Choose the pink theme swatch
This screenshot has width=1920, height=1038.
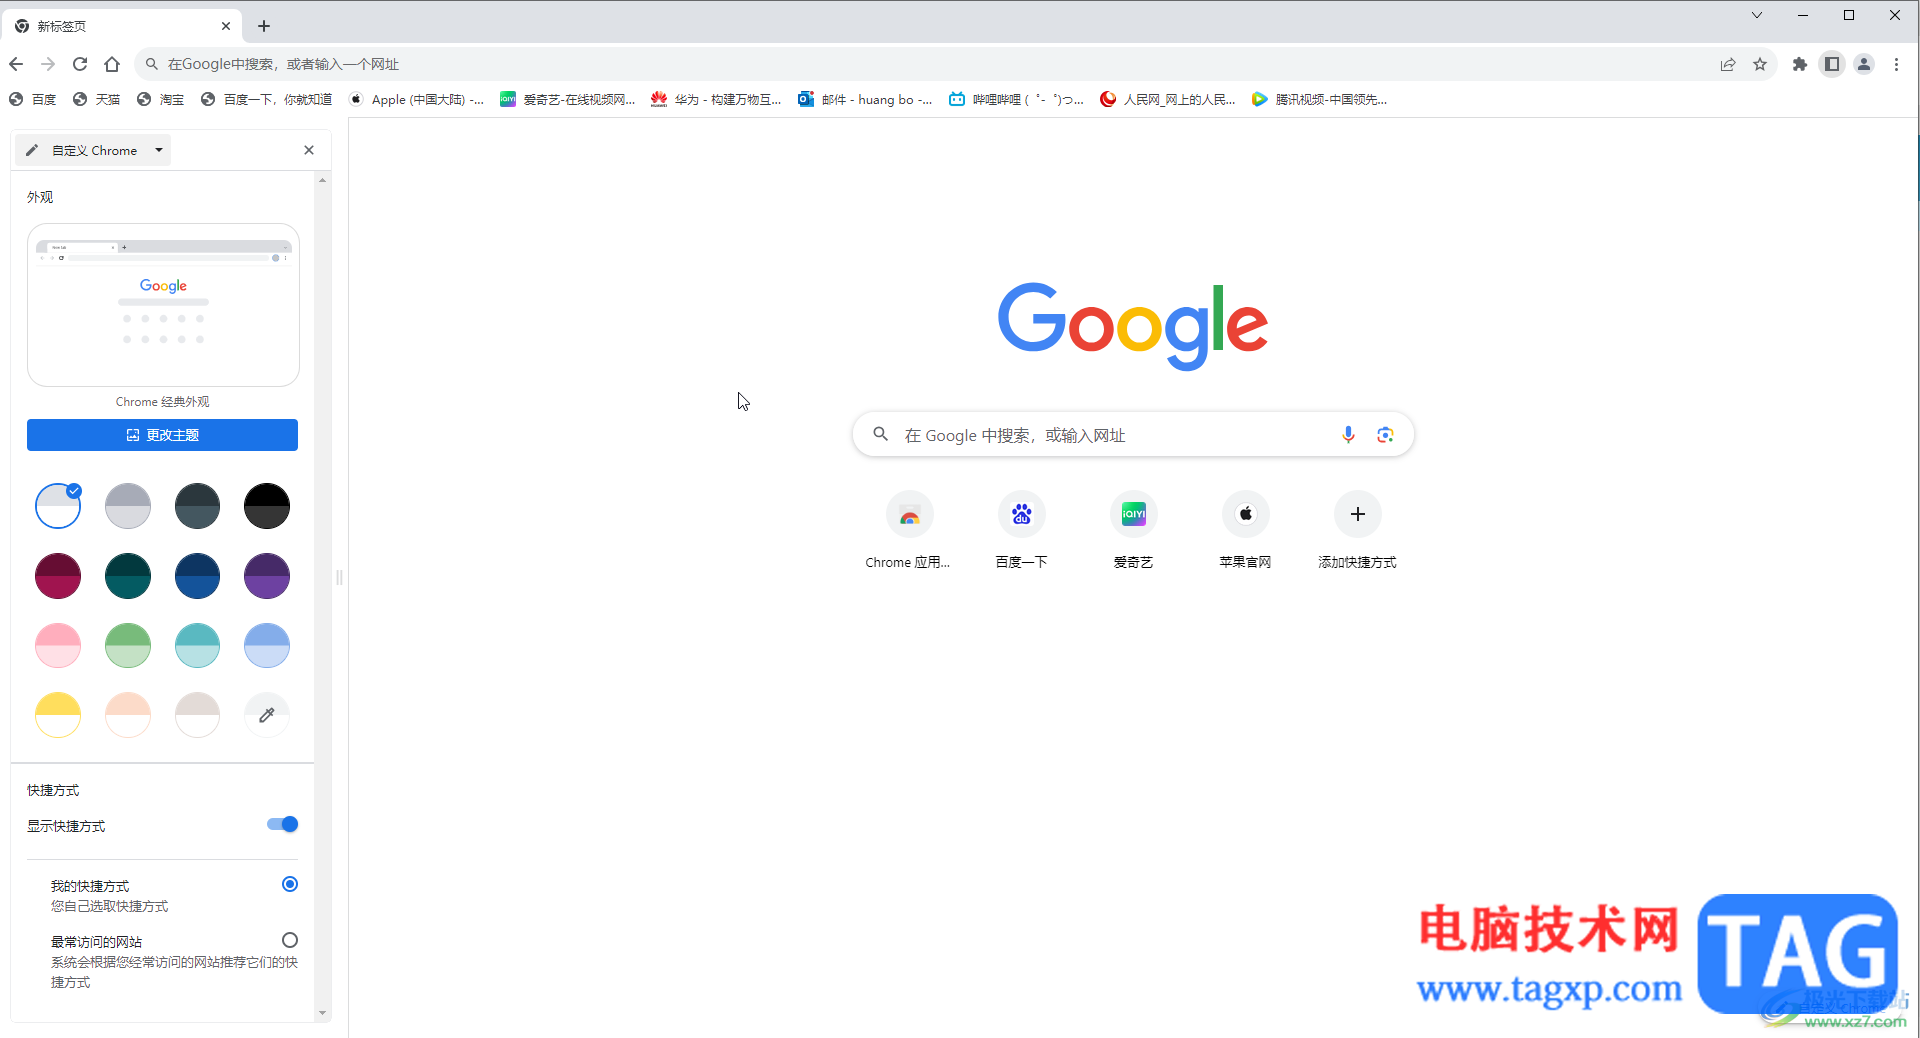click(x=58, y=645)
